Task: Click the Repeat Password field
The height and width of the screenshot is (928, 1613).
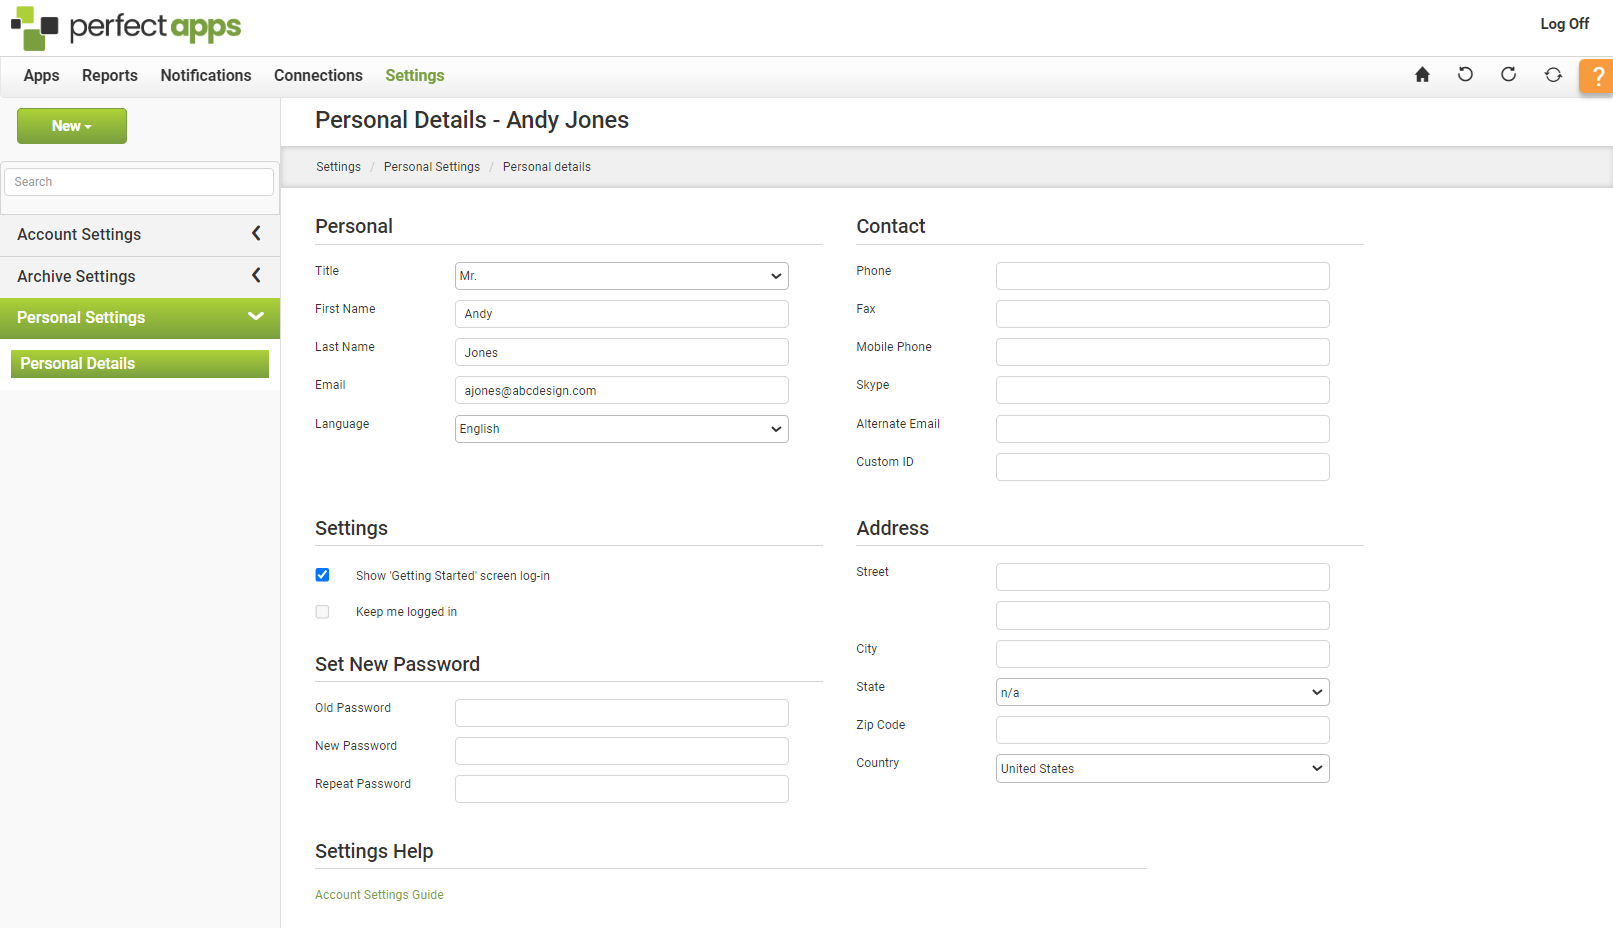Action: coord(622,789)
